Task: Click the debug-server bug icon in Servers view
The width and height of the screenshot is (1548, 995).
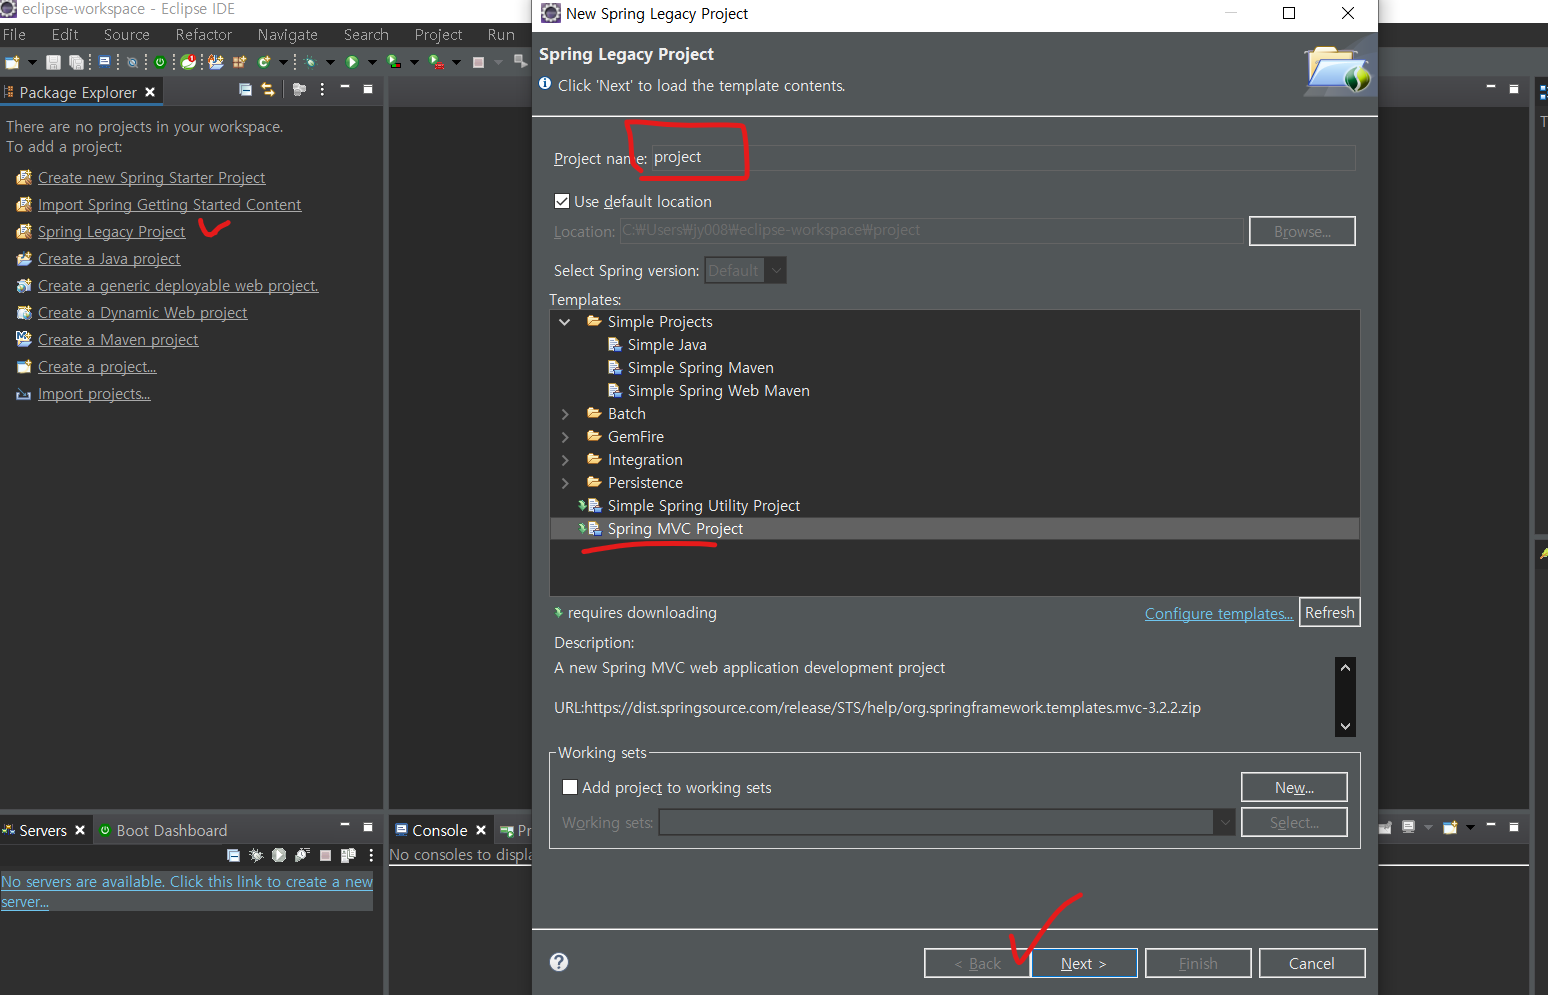Action: coord(256,855)
